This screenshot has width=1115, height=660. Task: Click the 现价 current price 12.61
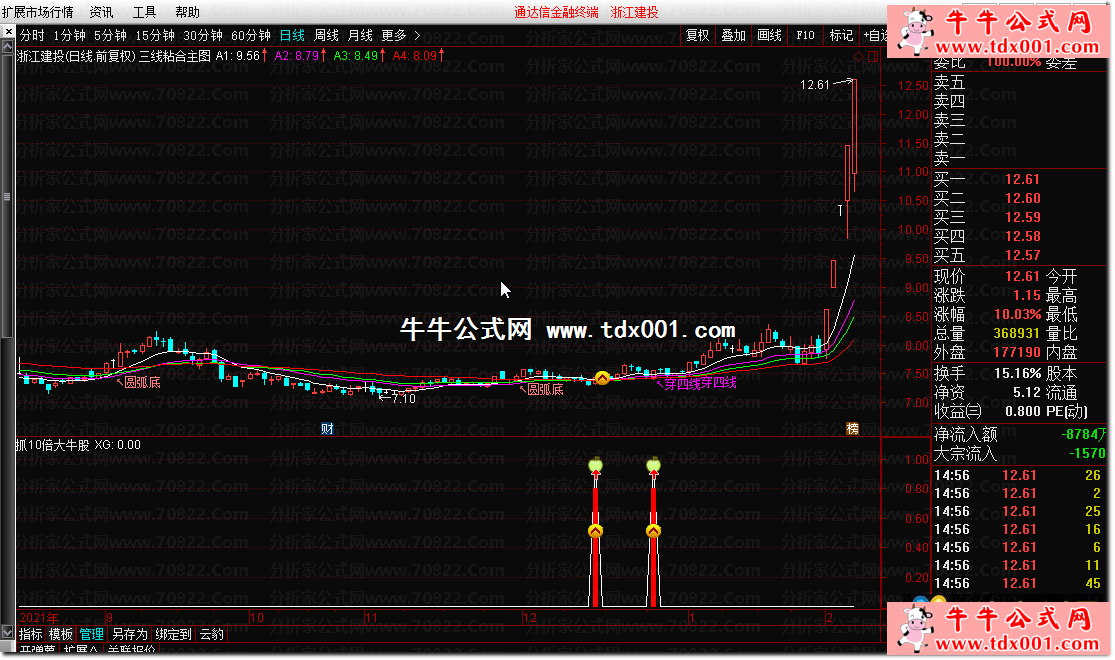point(1023,276)
